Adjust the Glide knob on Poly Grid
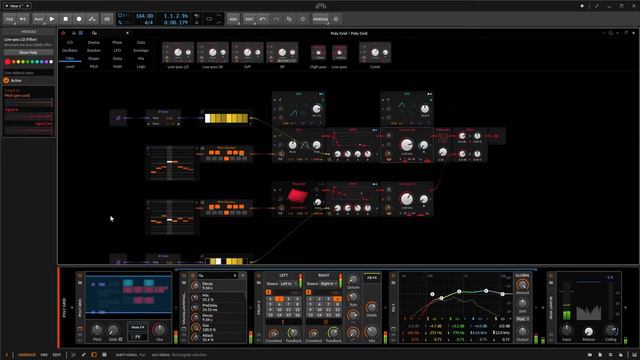The height and width of the screenshot is (360, 640). pyautogui.click(x=113, y=330)
